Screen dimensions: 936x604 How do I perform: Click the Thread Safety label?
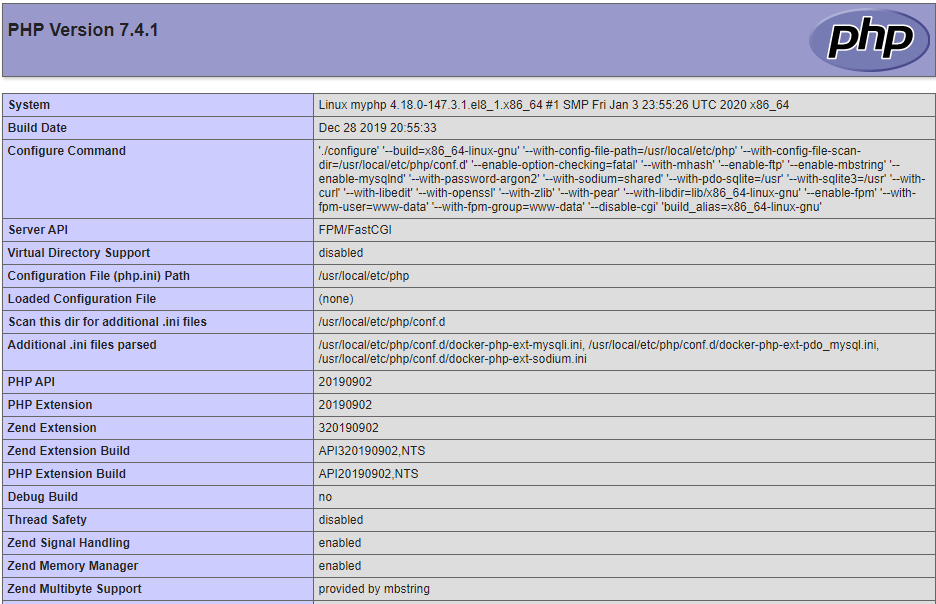pos(47,520)
